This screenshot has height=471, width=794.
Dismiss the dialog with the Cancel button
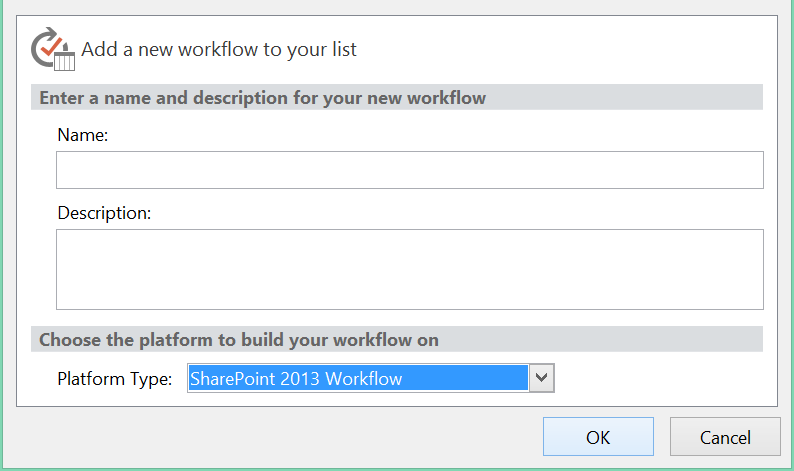[724, 437]
